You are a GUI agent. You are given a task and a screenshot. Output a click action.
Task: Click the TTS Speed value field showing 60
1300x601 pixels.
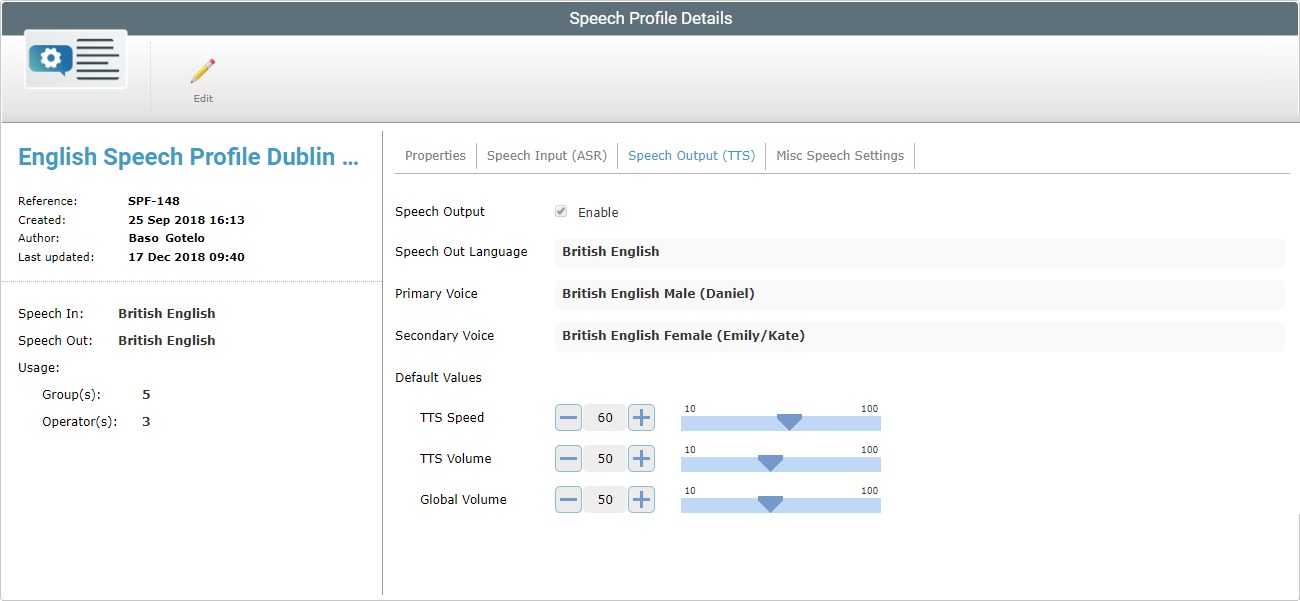pos(604,417)
